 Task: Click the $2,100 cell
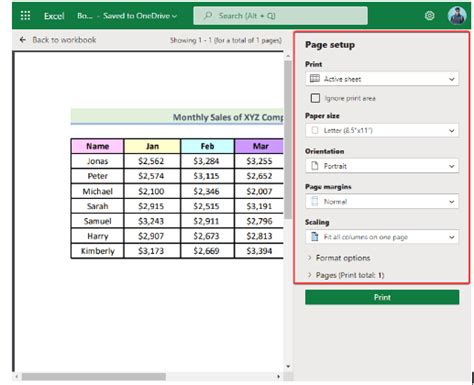152,191
